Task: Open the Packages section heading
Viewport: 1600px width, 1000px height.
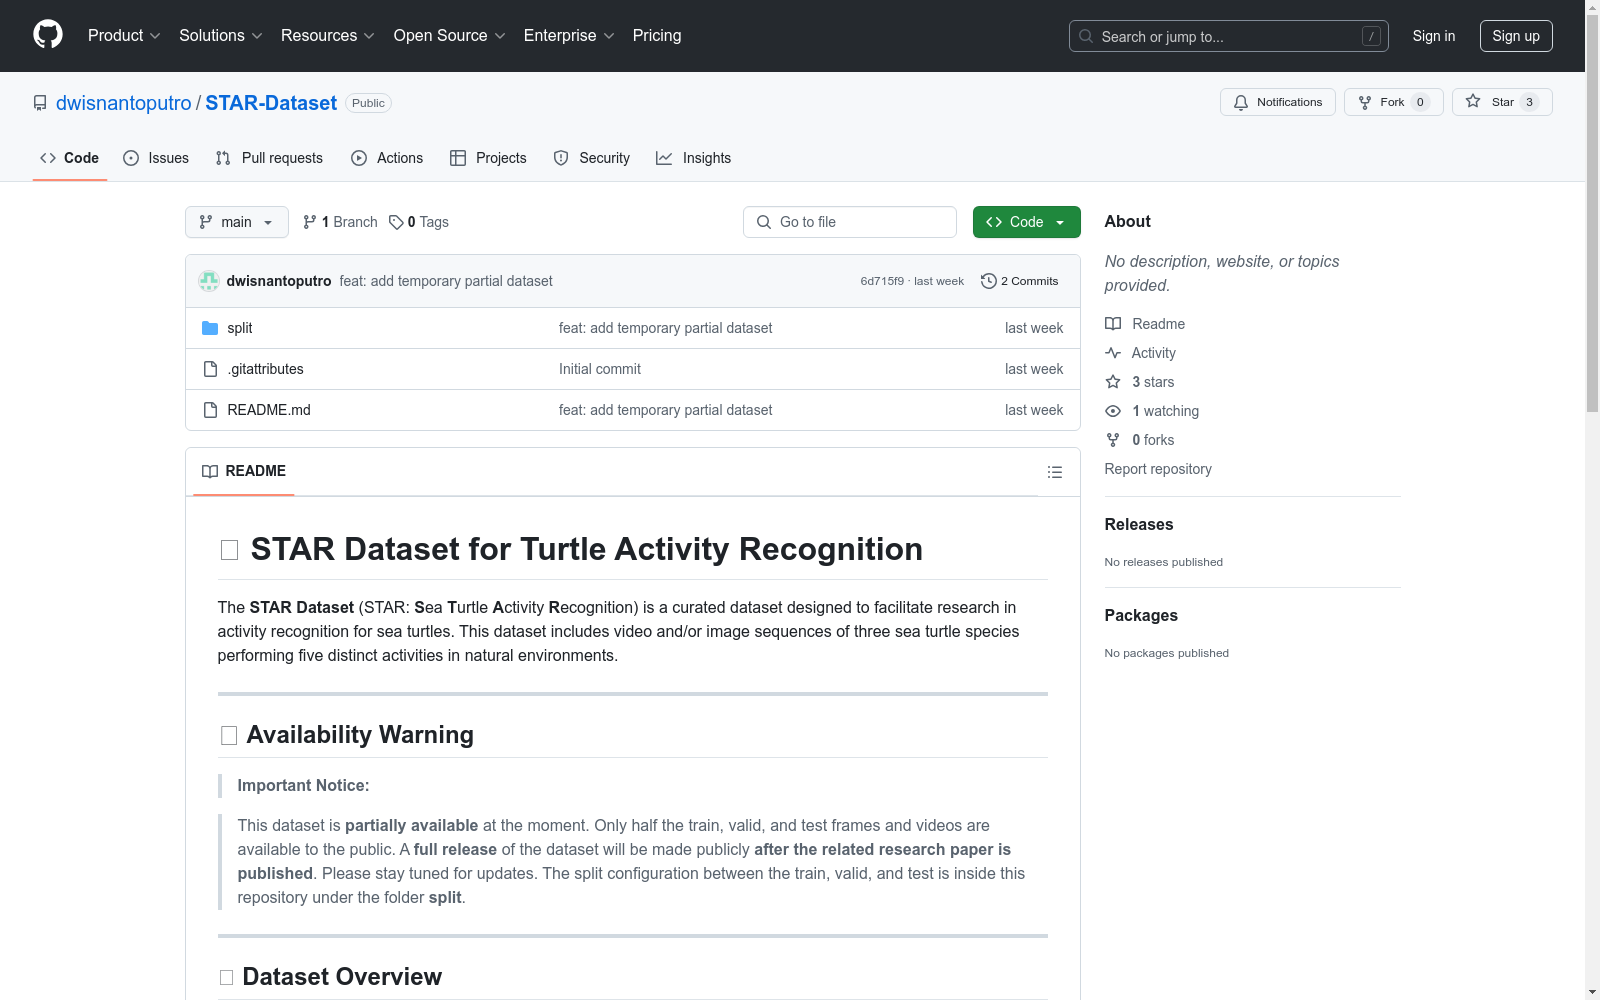Action: tap(1141, 615)
